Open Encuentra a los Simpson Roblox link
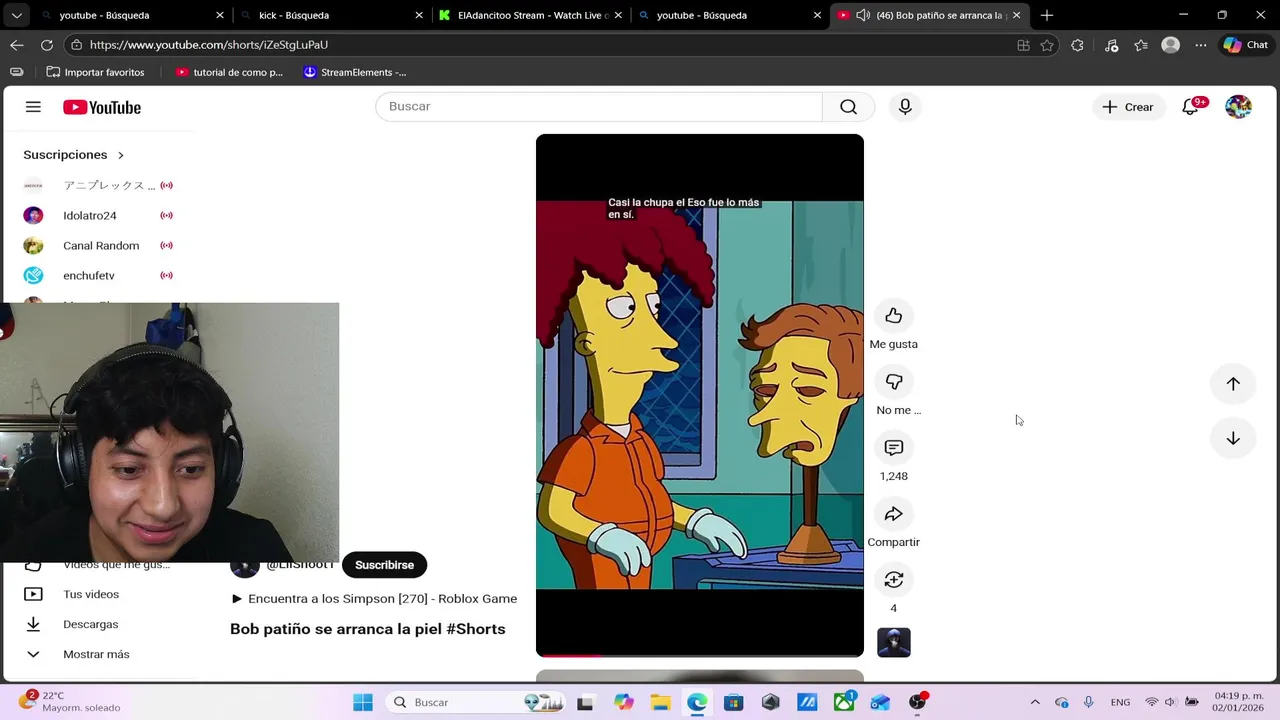Screen dimensions: 1280x720 [374, 599]
